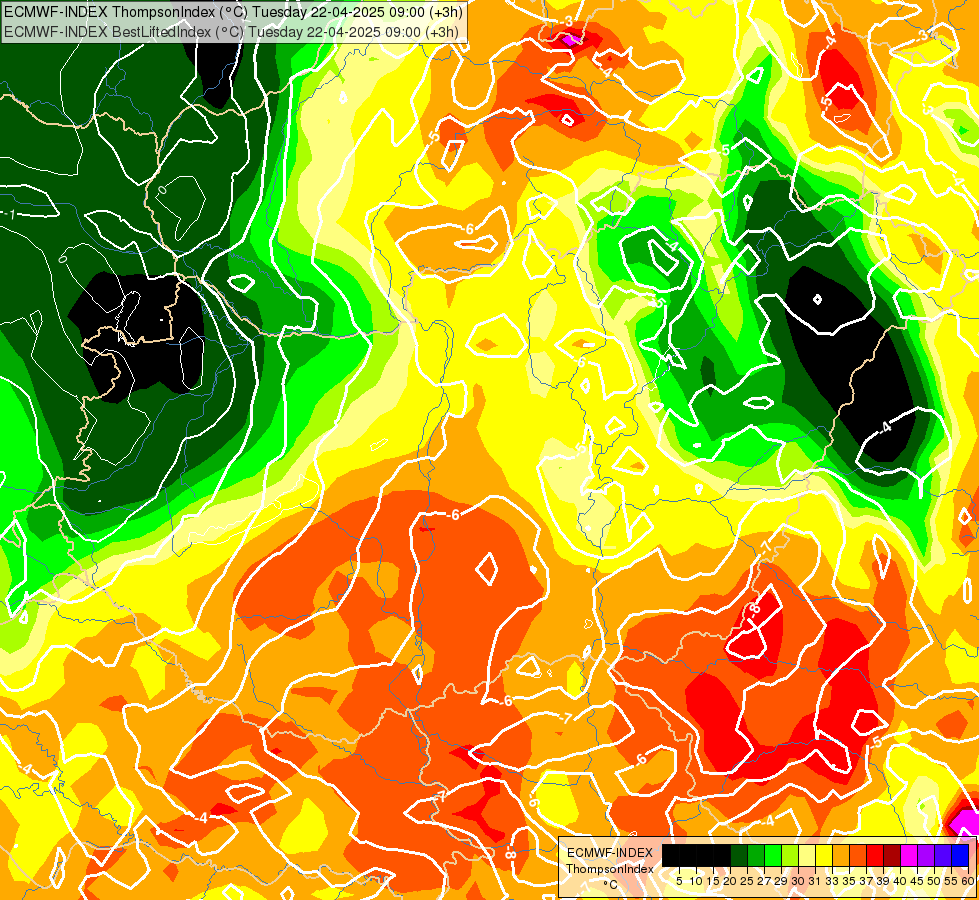Click the legend tick value 27
979x900 pixels.
pos(764,881)
